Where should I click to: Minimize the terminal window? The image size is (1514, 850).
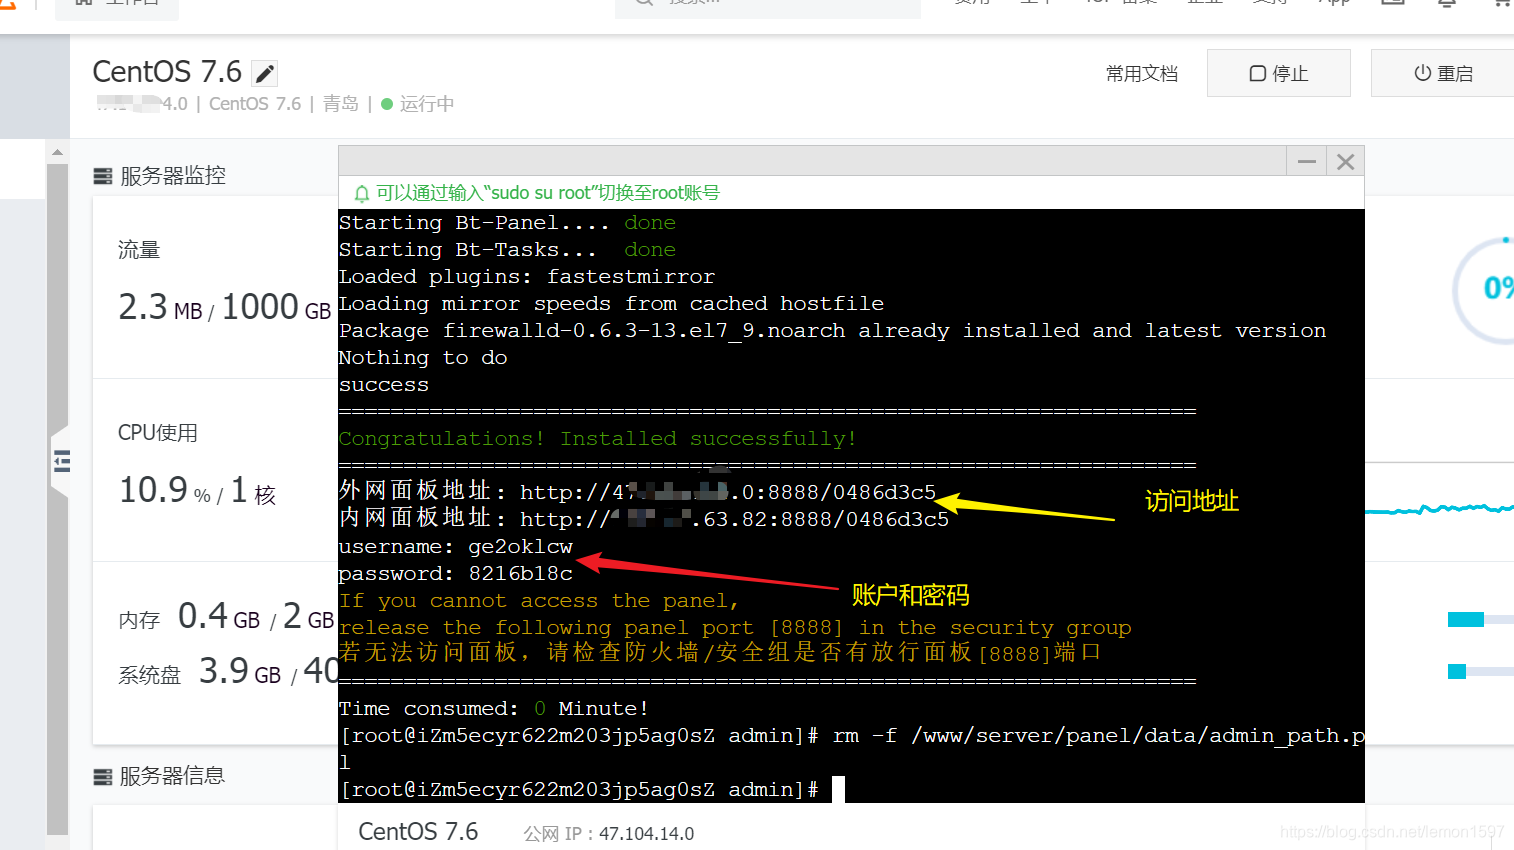tap(1306, 161)
